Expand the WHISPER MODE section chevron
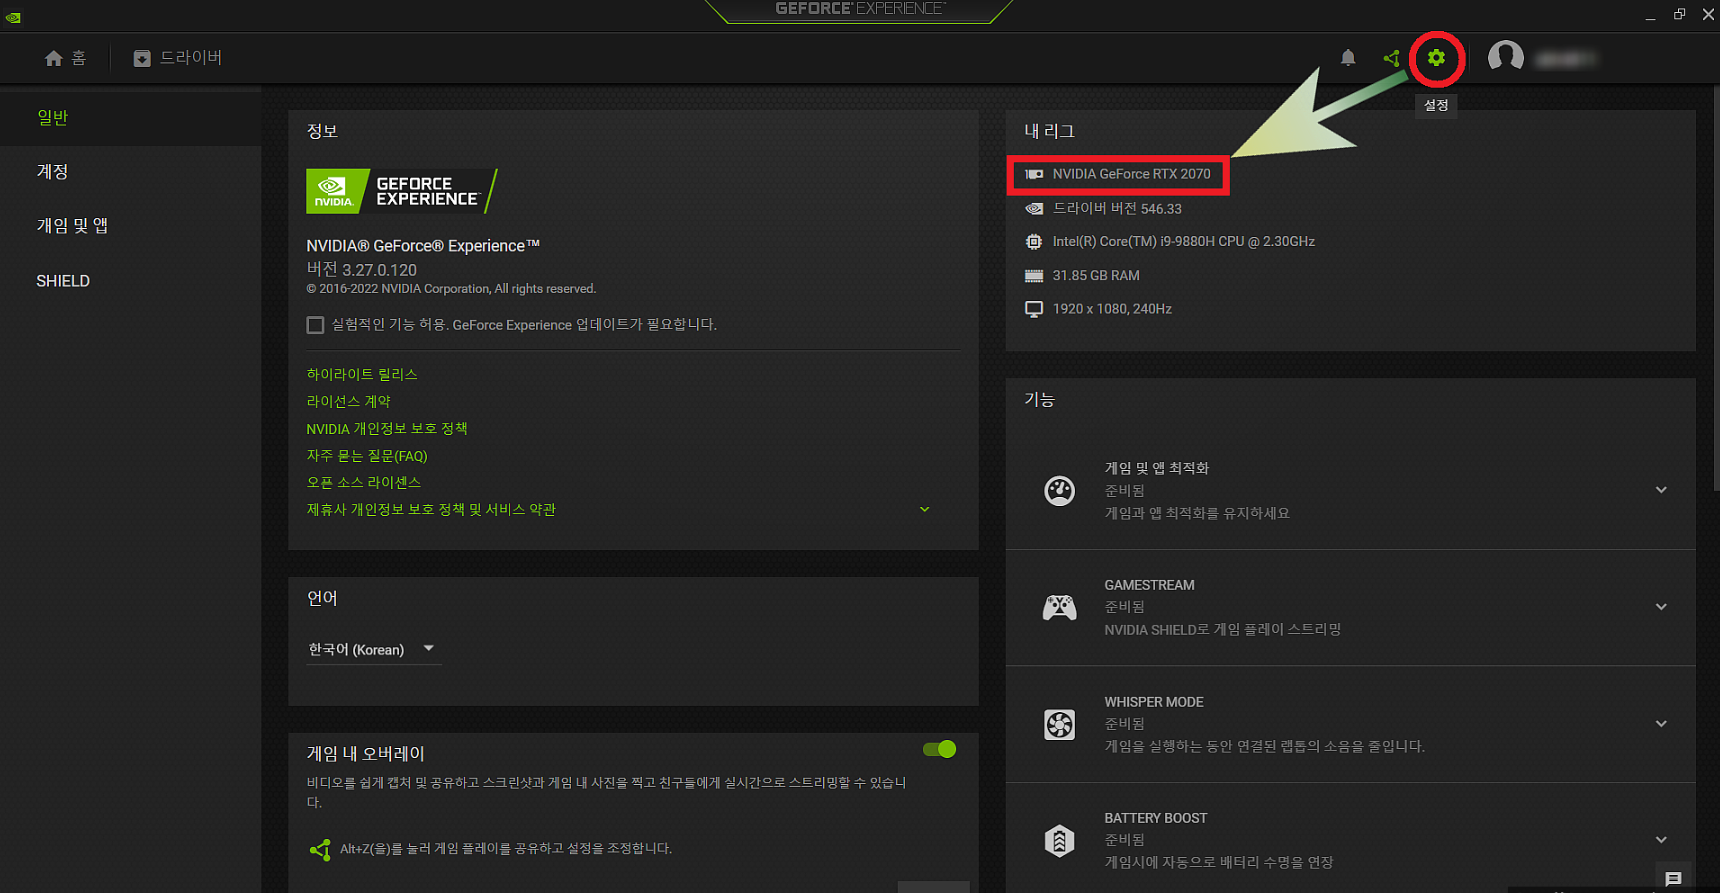 pos(1661,724)
